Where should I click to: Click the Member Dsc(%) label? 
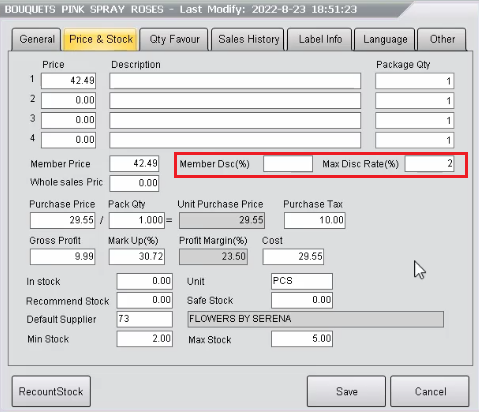coord(214,164)
